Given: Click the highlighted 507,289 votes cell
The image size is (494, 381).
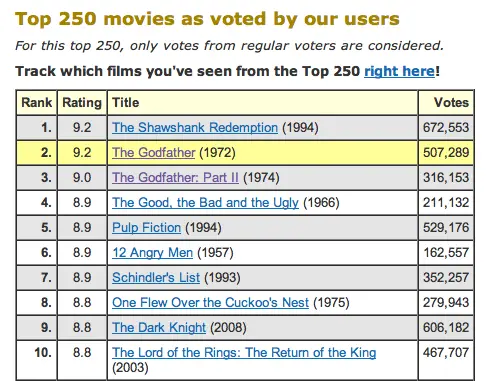Looking at the screenshot, I should (446, 153).
